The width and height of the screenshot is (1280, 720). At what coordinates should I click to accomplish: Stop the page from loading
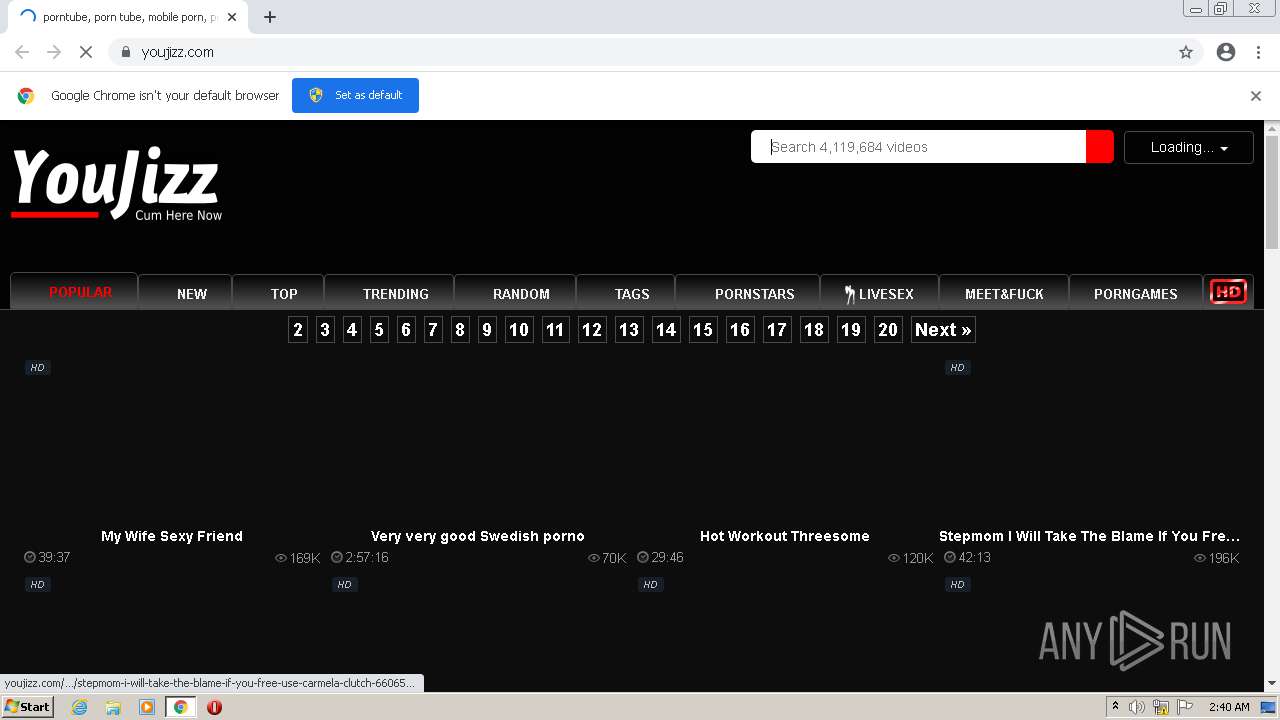point(85,52)
